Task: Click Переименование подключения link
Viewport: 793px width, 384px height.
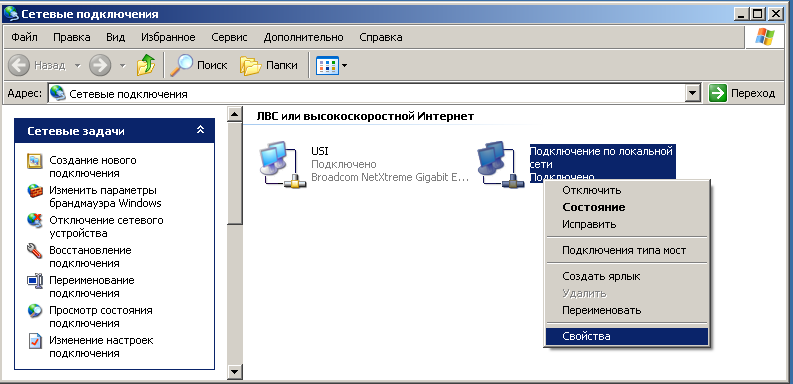Action: (x=92, y=286)
